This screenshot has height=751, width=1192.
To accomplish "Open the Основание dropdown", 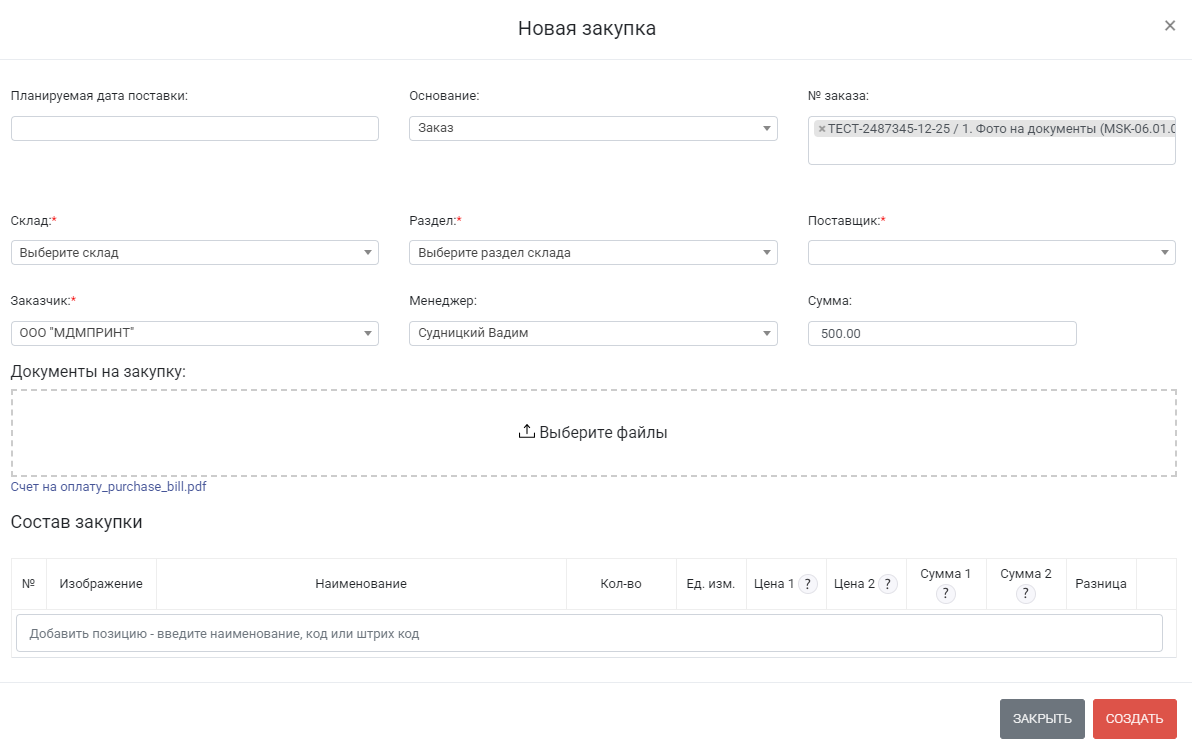I will (x=593, y=128).
